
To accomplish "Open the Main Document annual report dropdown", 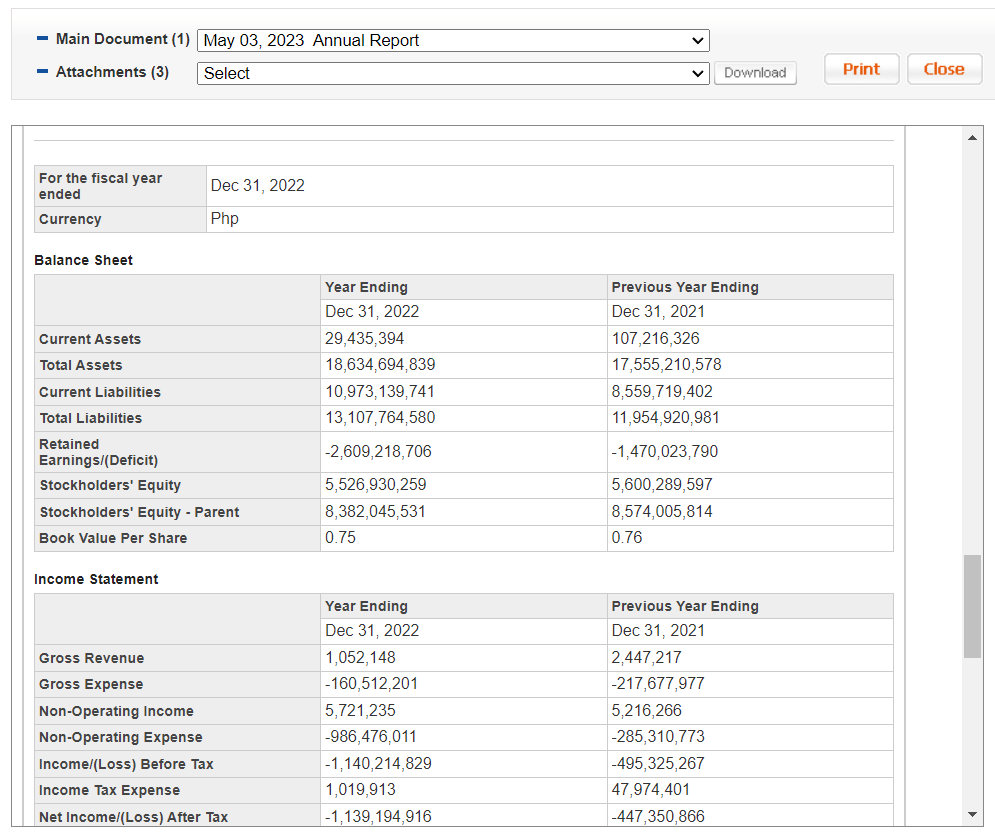I will tap(453, 41).
